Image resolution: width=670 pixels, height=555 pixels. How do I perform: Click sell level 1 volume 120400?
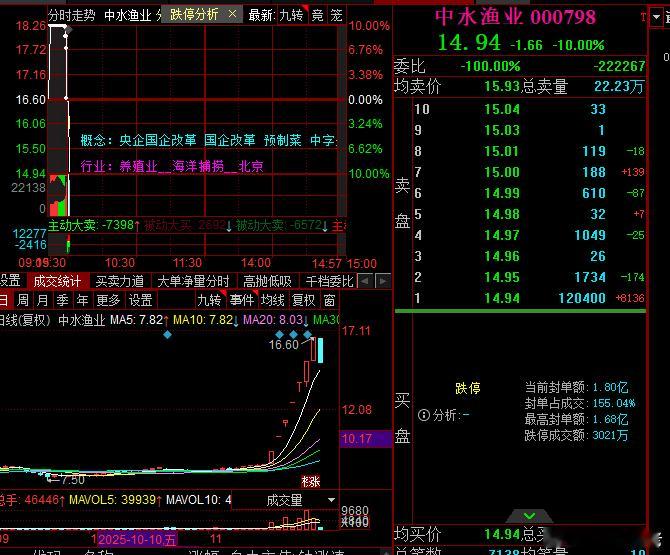(x=582, y=298)
